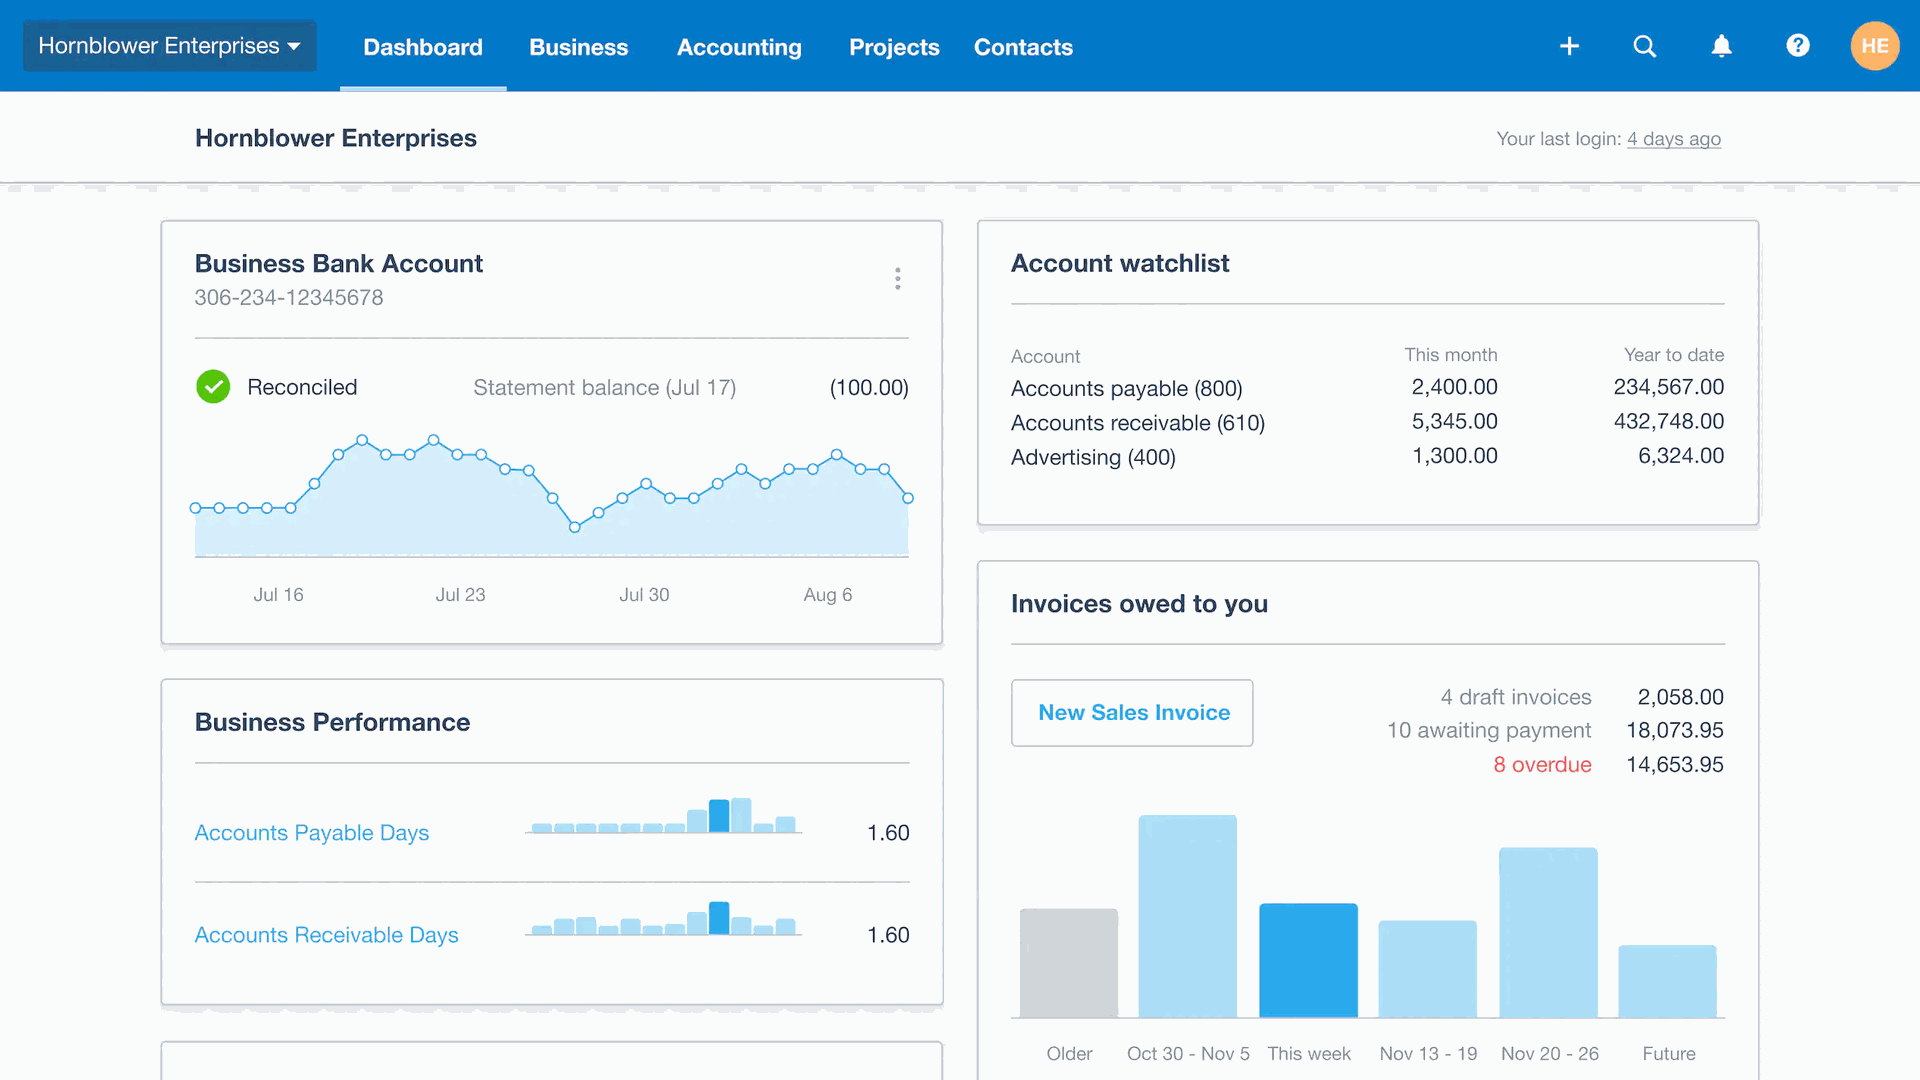This screenshot has width=1920, height=1080.
Task: Open notifications bell
Action: (1721, 46)
